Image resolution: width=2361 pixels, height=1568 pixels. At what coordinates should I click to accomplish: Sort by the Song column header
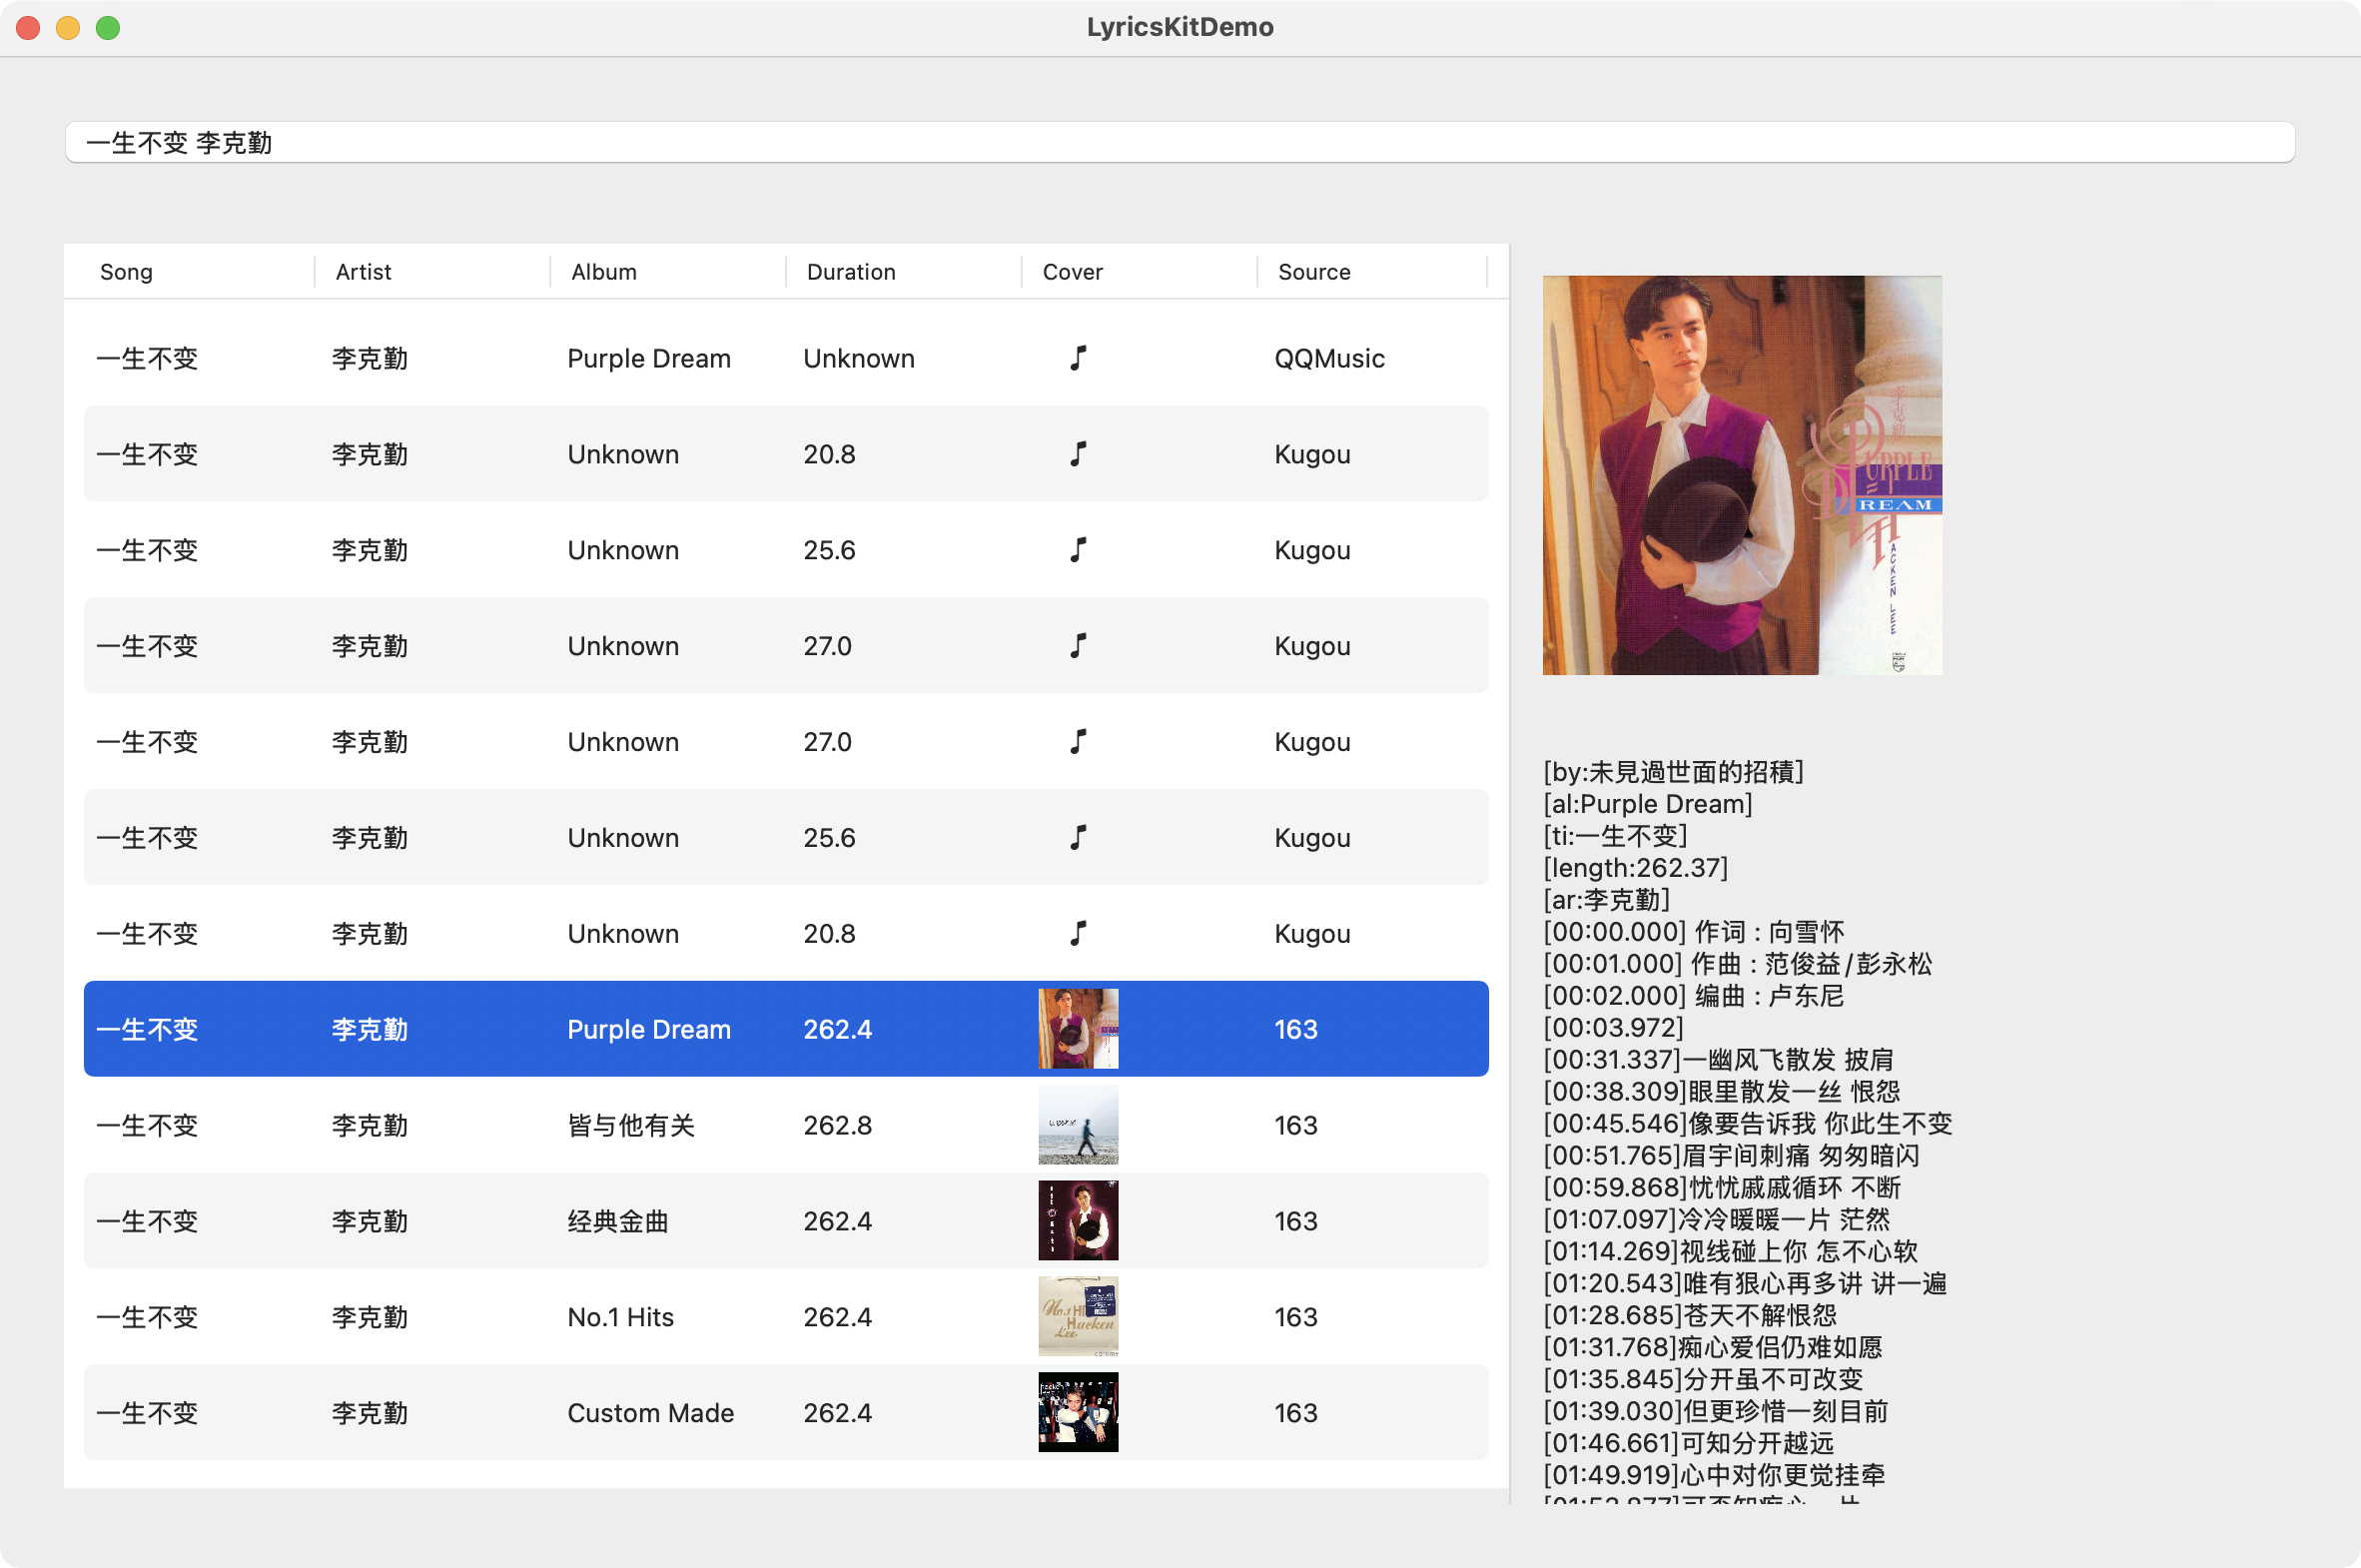pos(127,272)
